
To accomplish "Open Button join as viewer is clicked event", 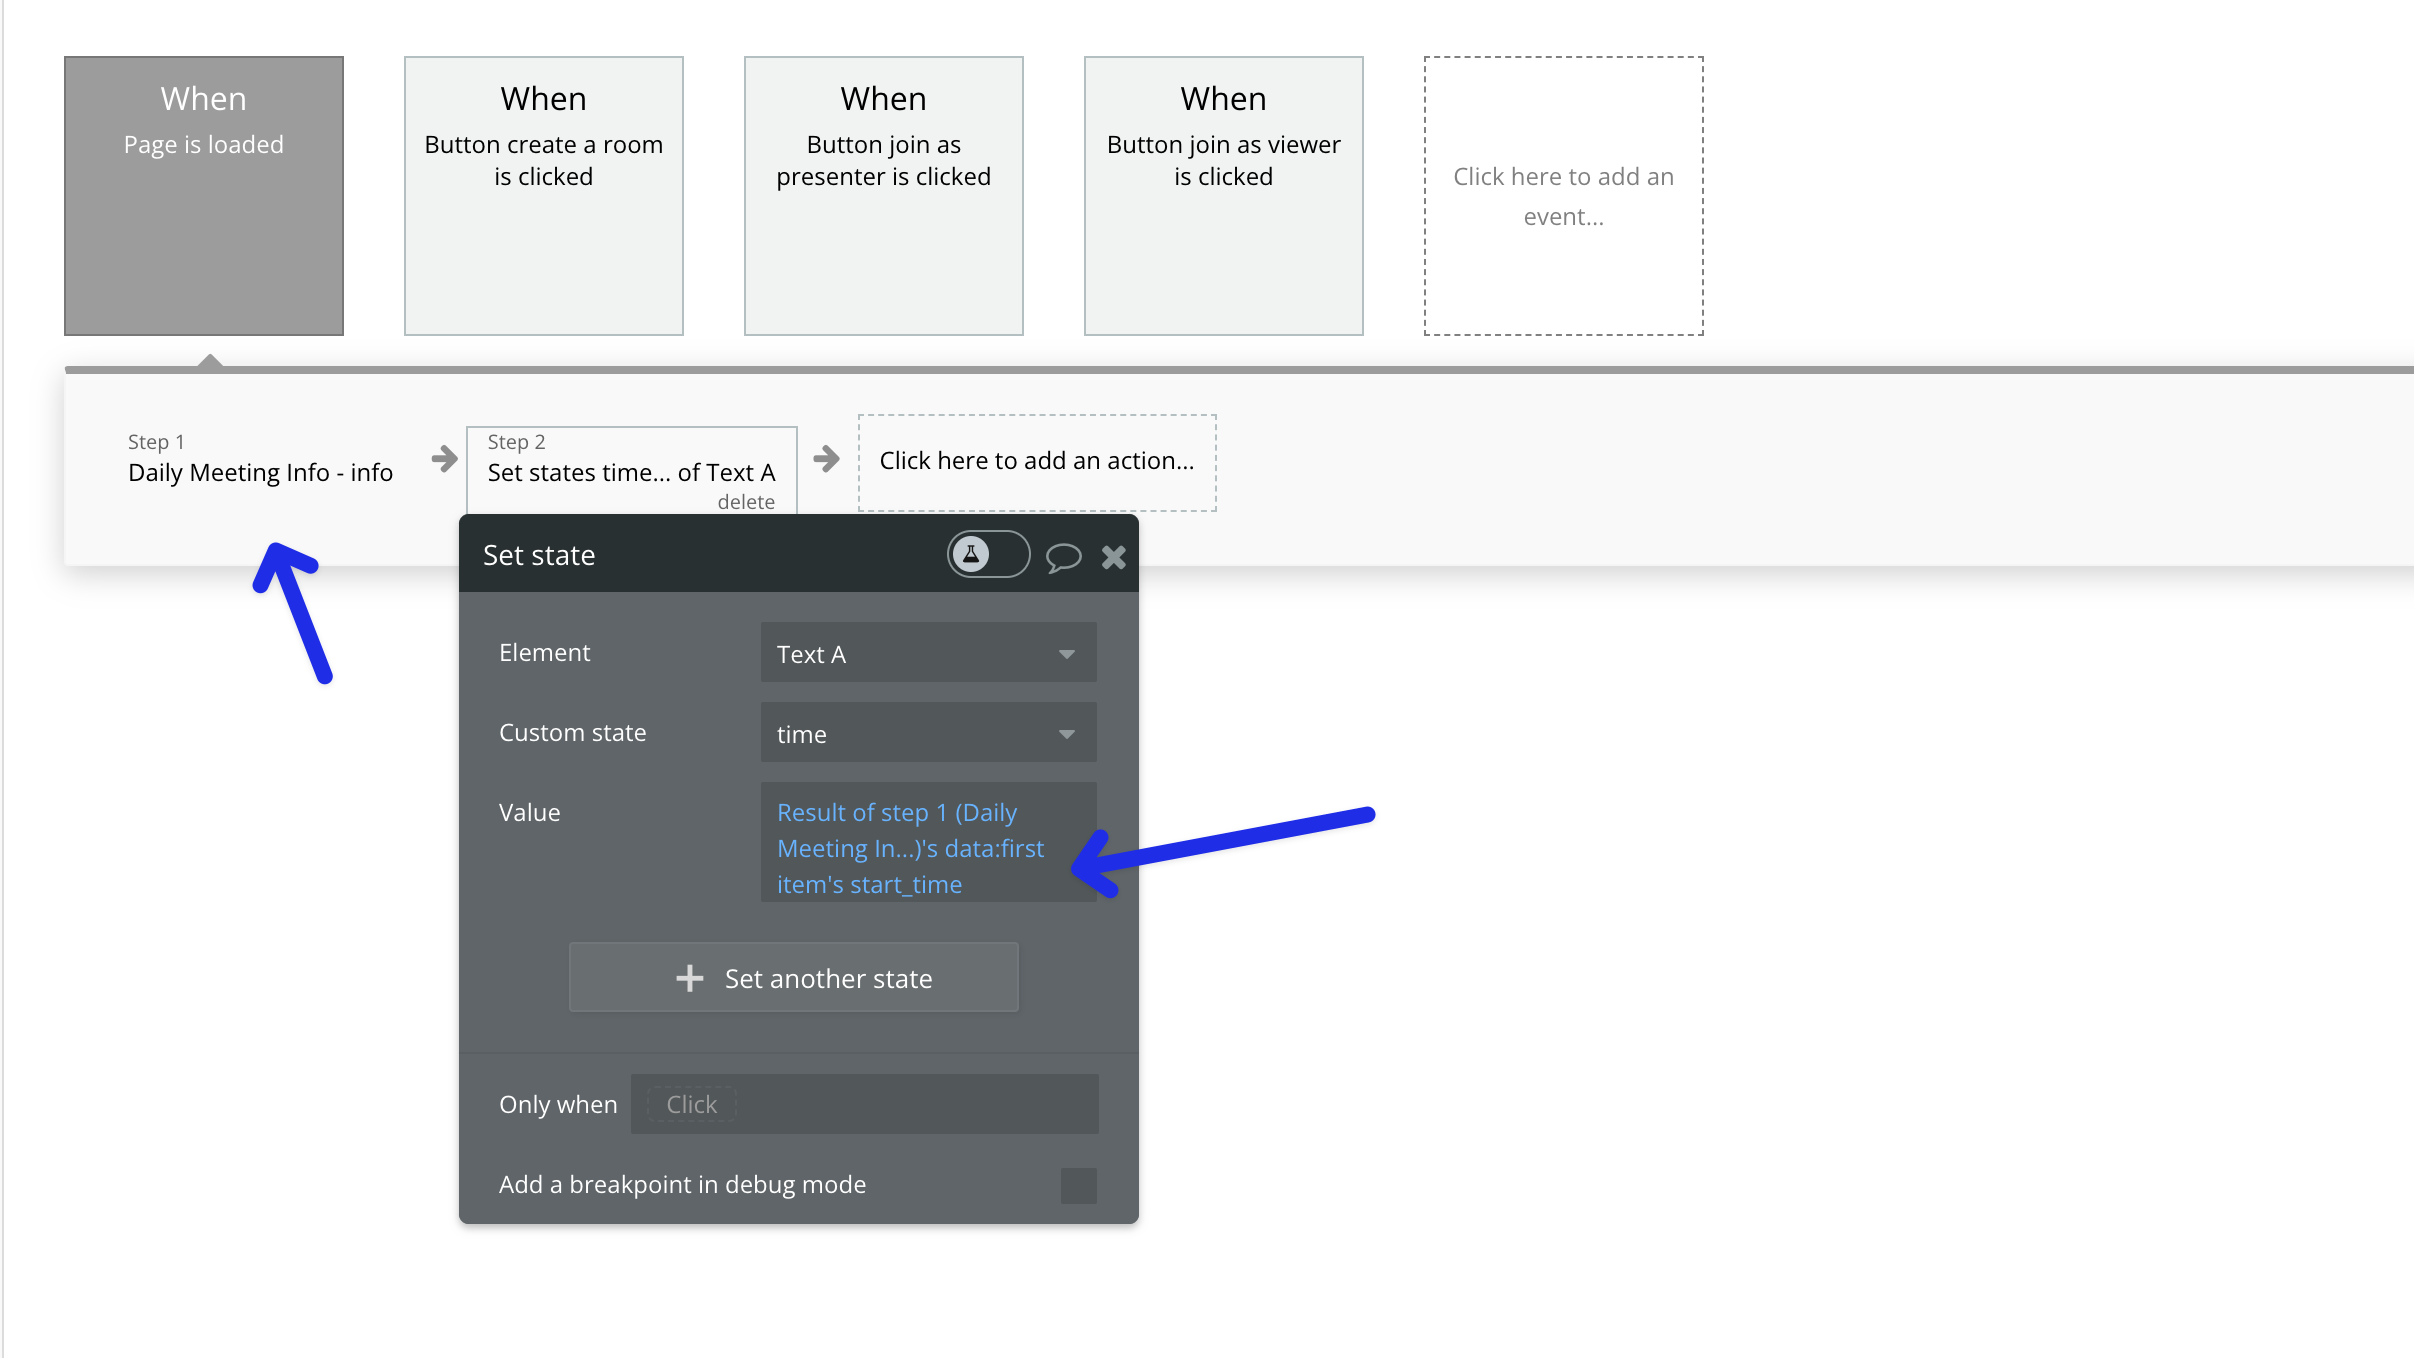I will click(1224, 196).
